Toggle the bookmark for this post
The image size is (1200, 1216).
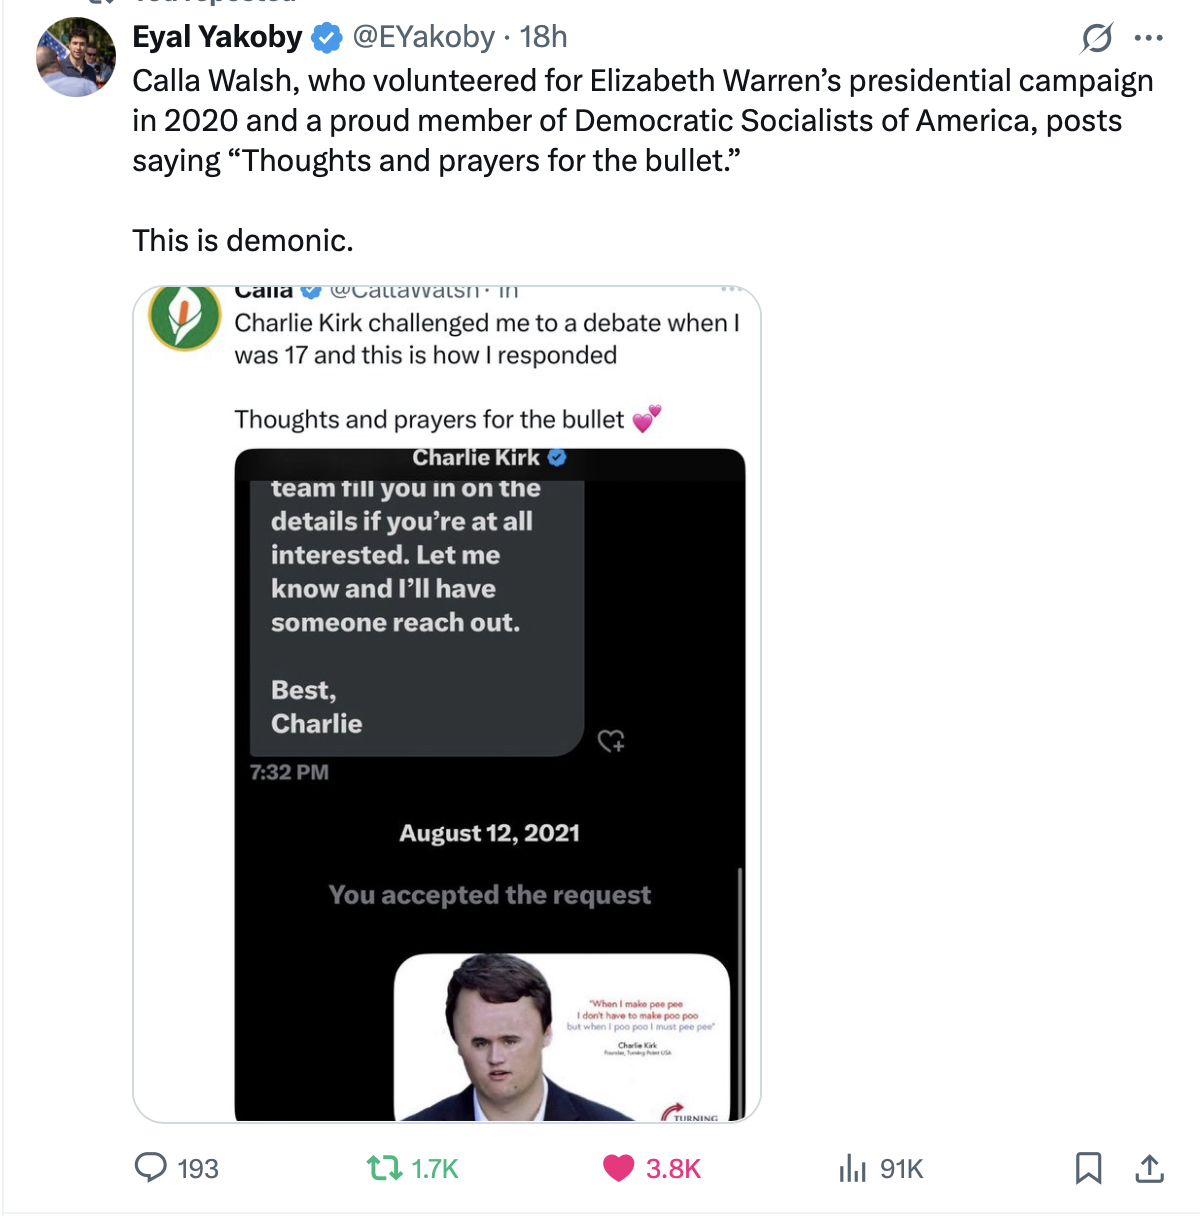(1088, 1167)
